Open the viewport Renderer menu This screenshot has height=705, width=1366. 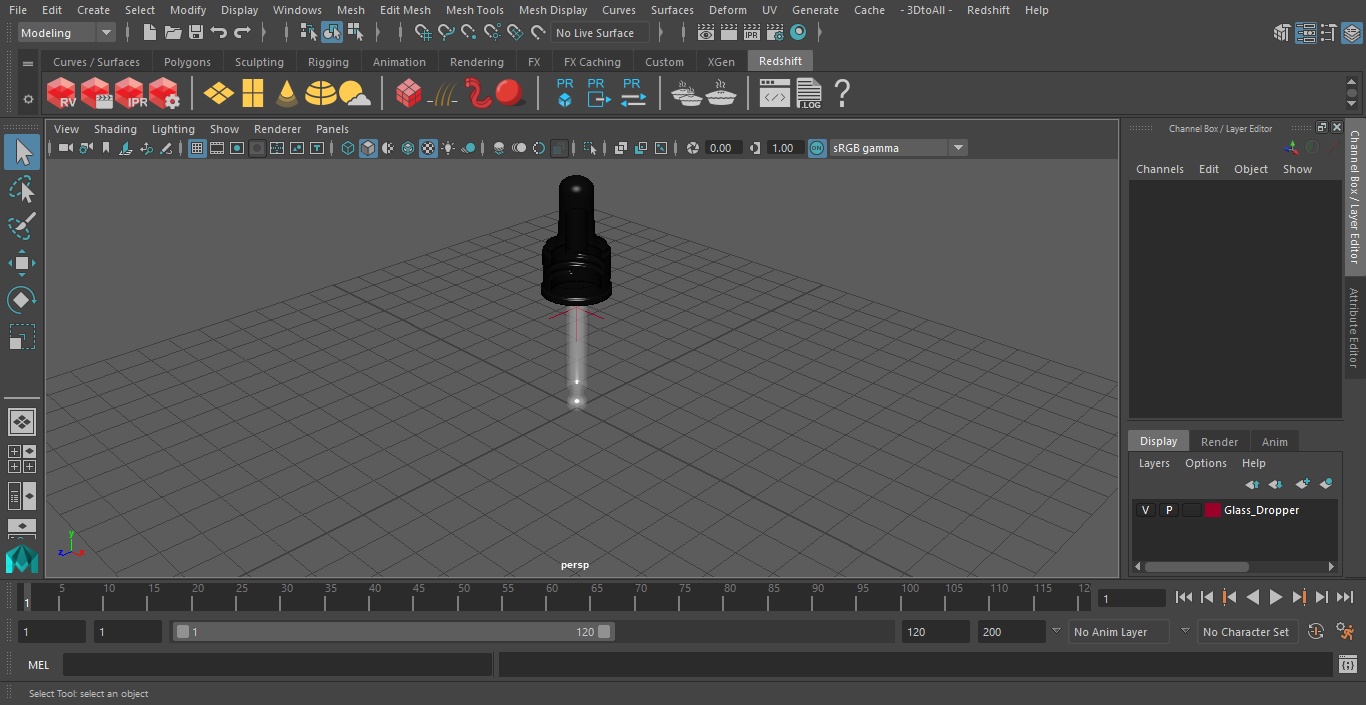tap(277, 129)
